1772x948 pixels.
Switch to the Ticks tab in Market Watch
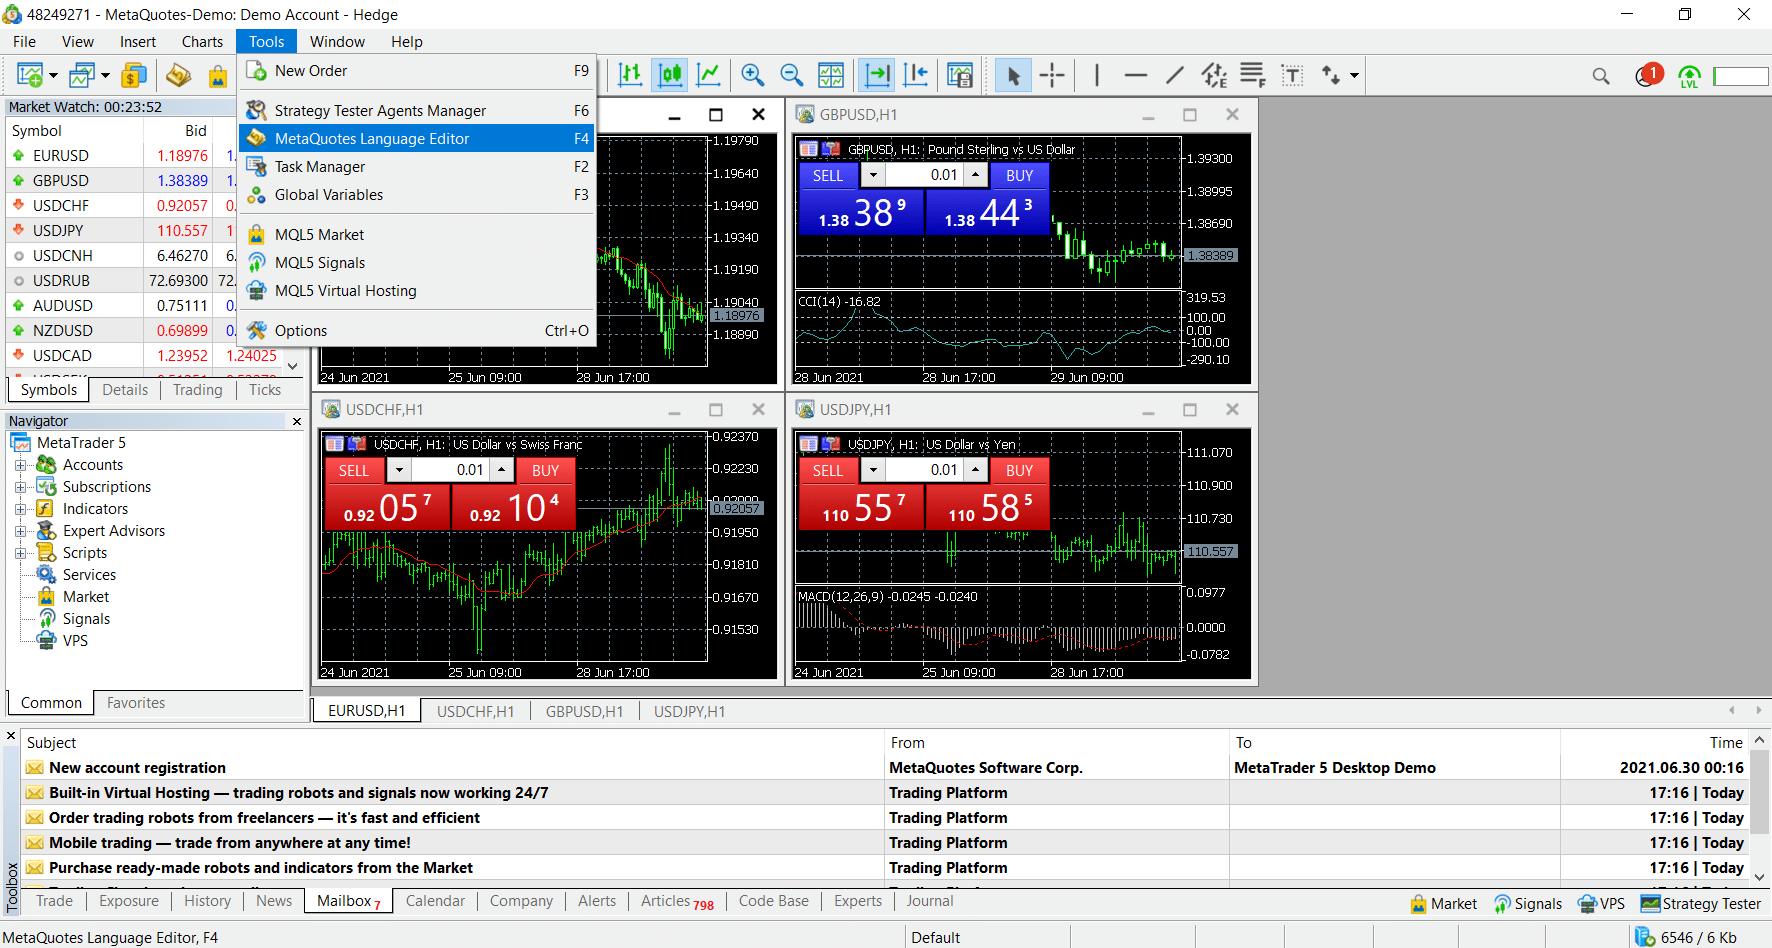click(x=265, y=390)
